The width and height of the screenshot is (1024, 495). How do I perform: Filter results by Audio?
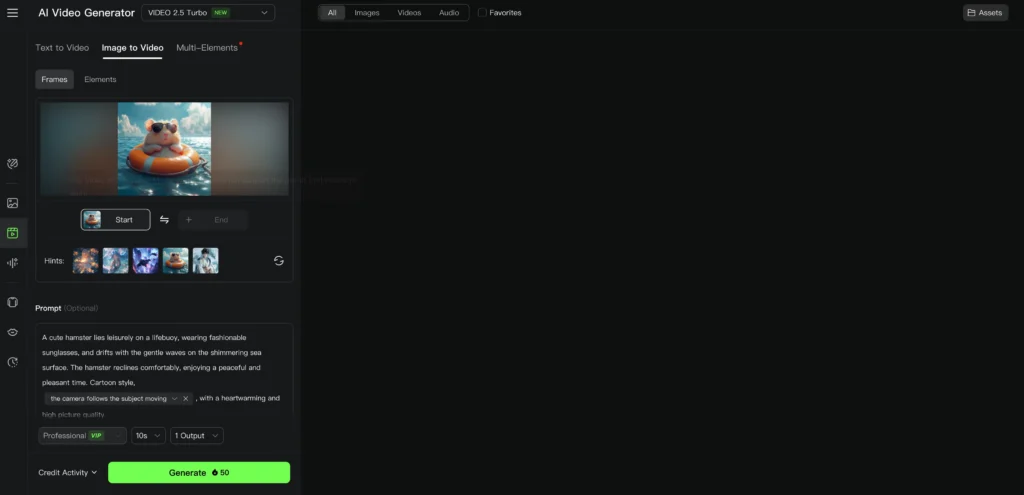[449, 13]
